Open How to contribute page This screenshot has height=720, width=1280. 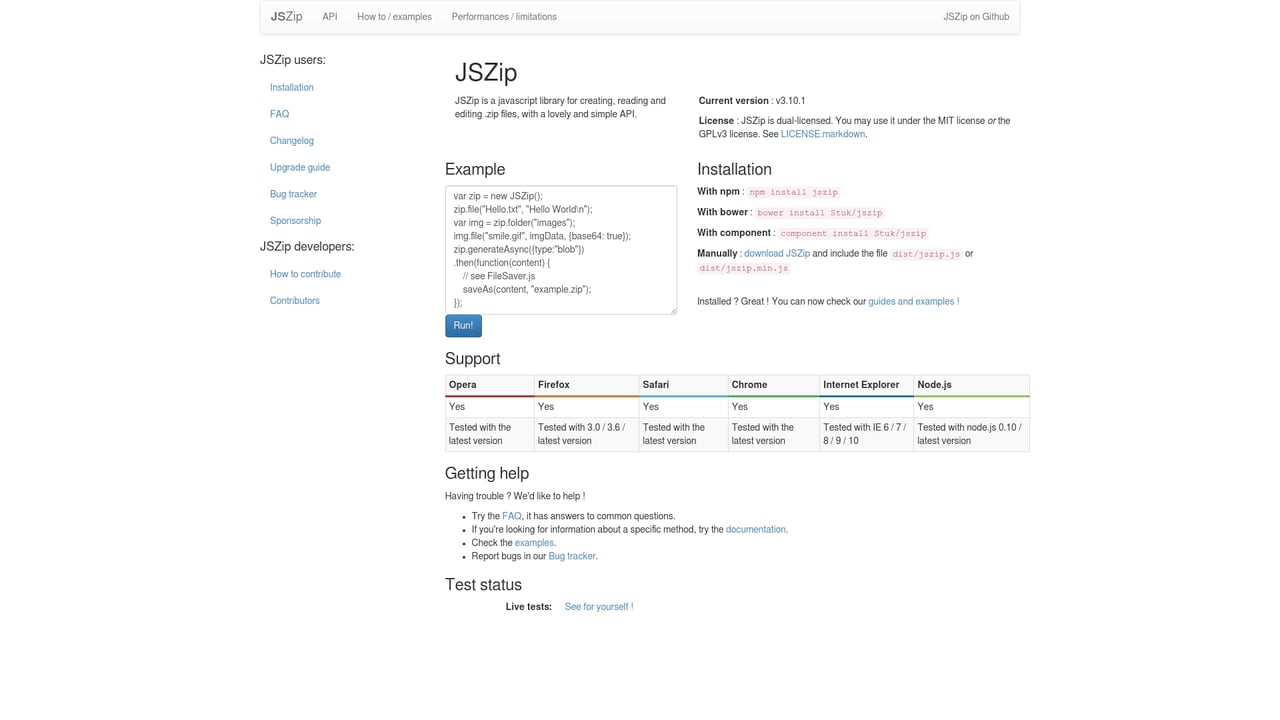pos(305,273)
